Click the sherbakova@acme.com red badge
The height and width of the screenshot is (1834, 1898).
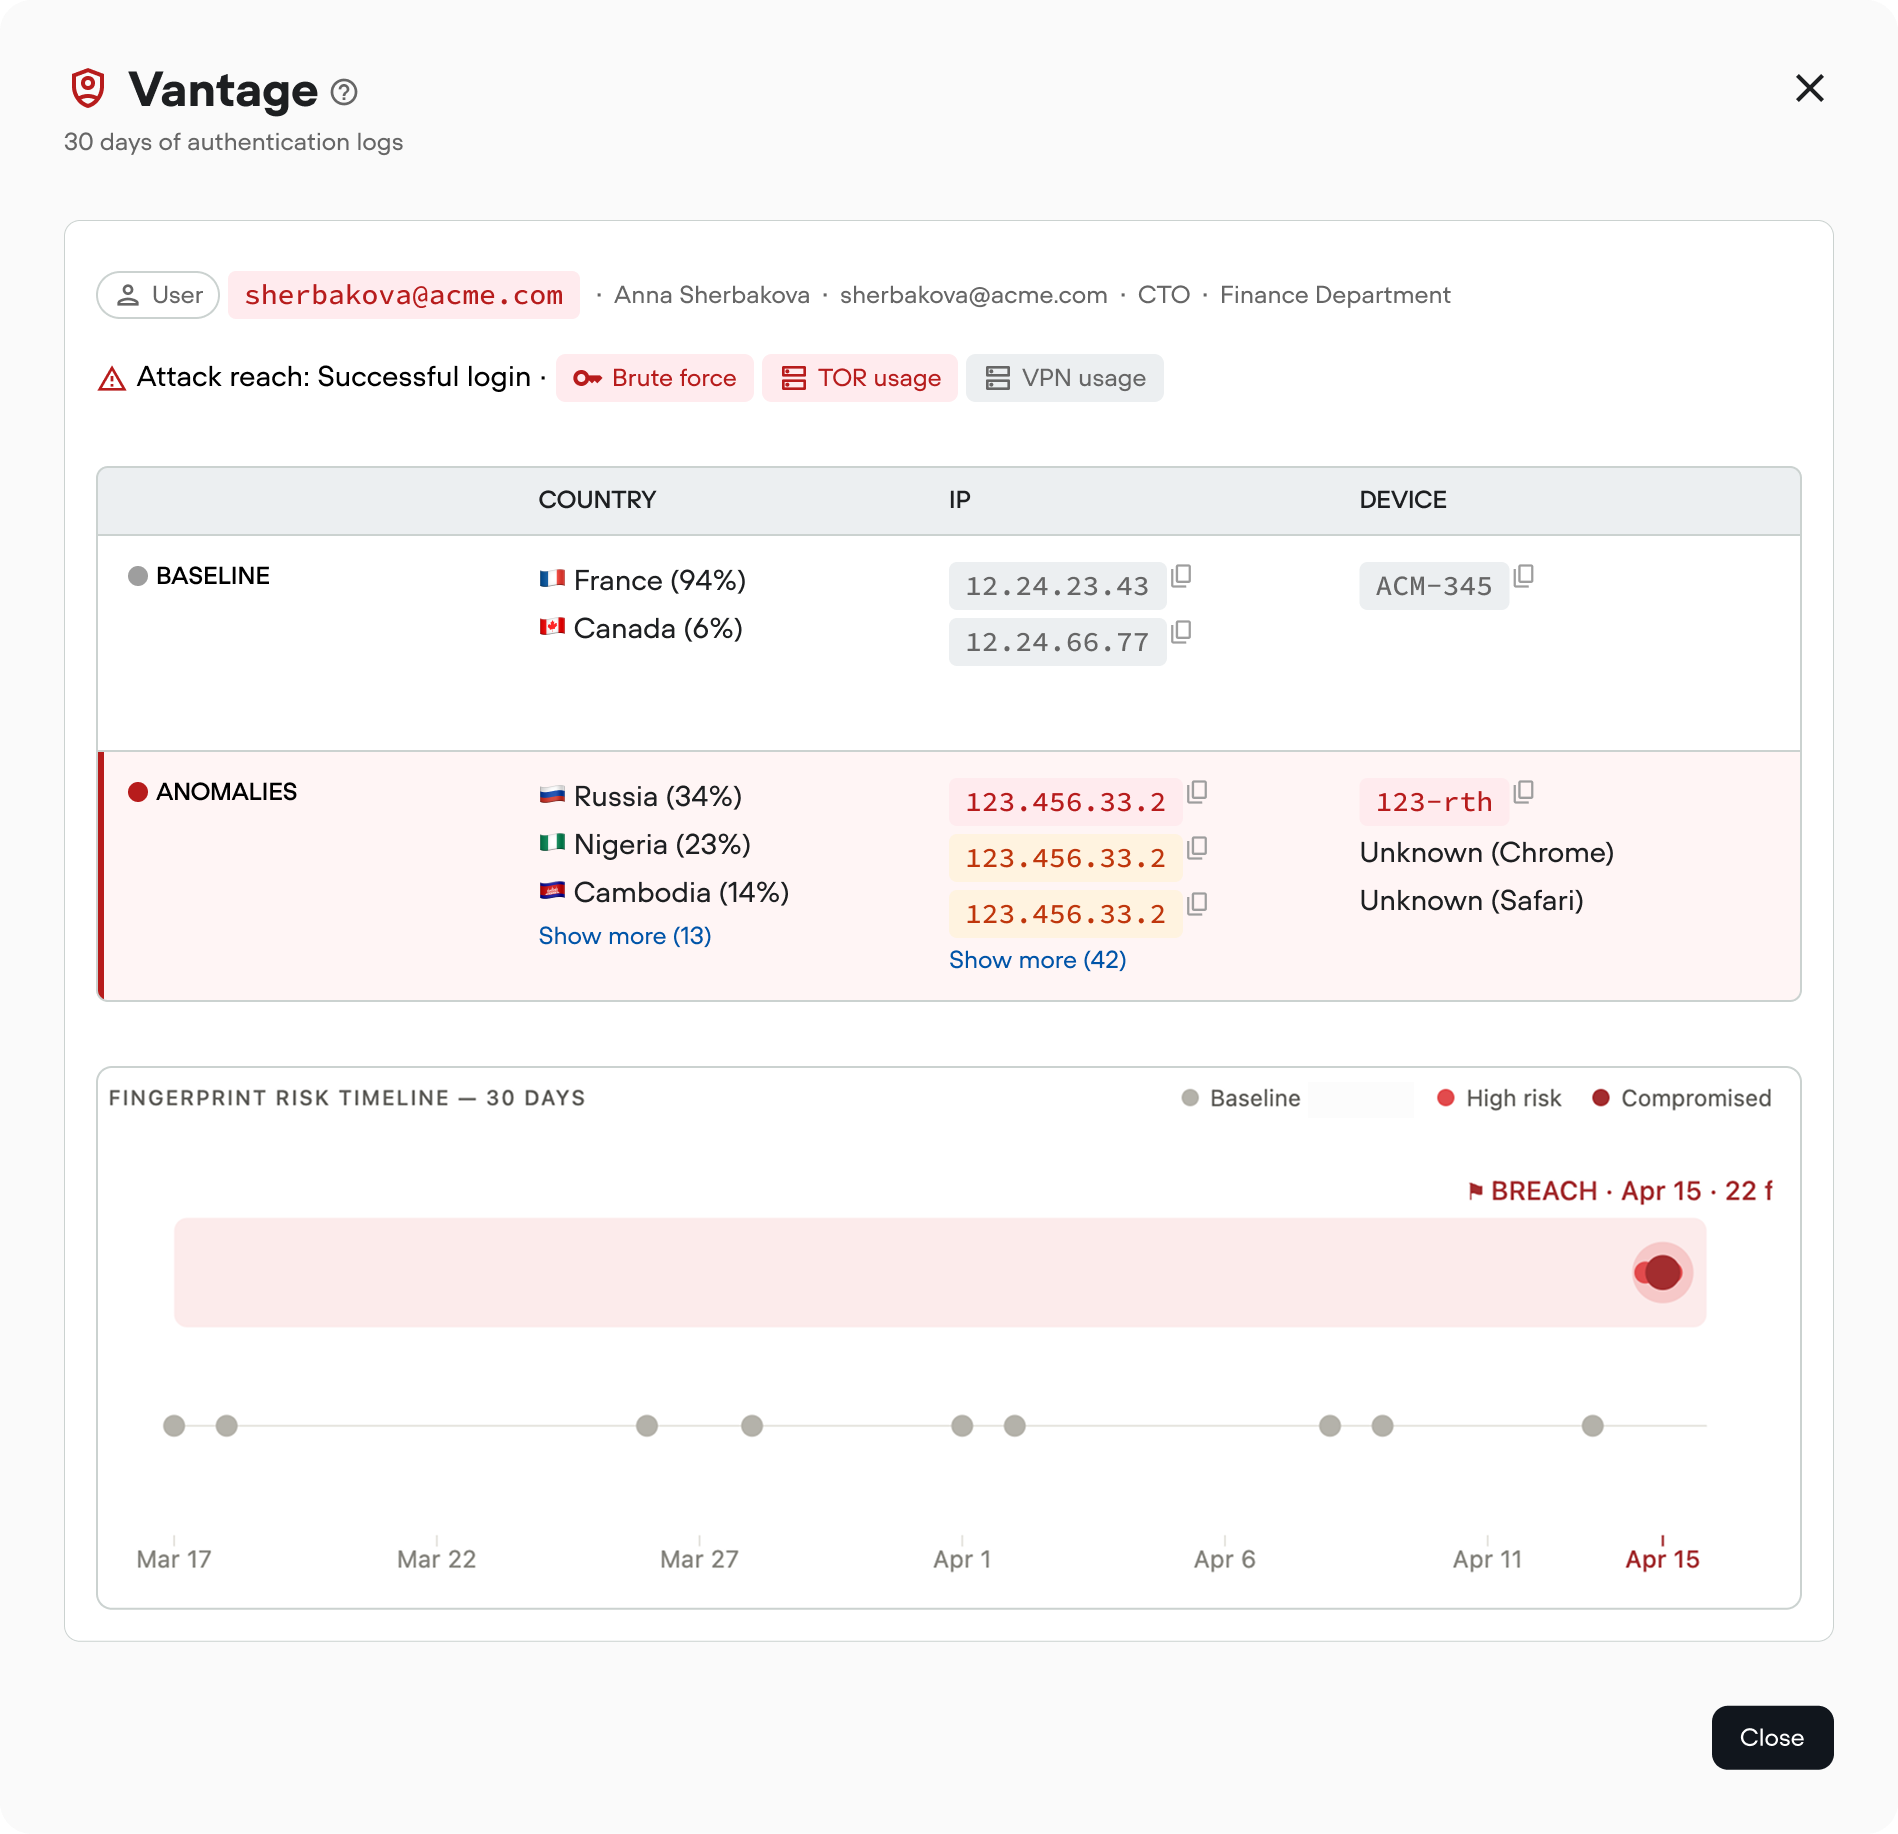404,295
